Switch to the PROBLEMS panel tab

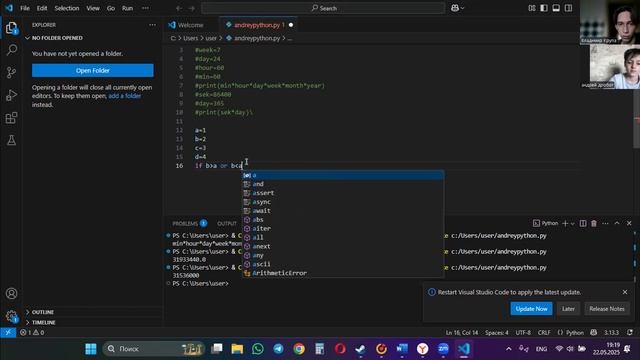[189, 223]
